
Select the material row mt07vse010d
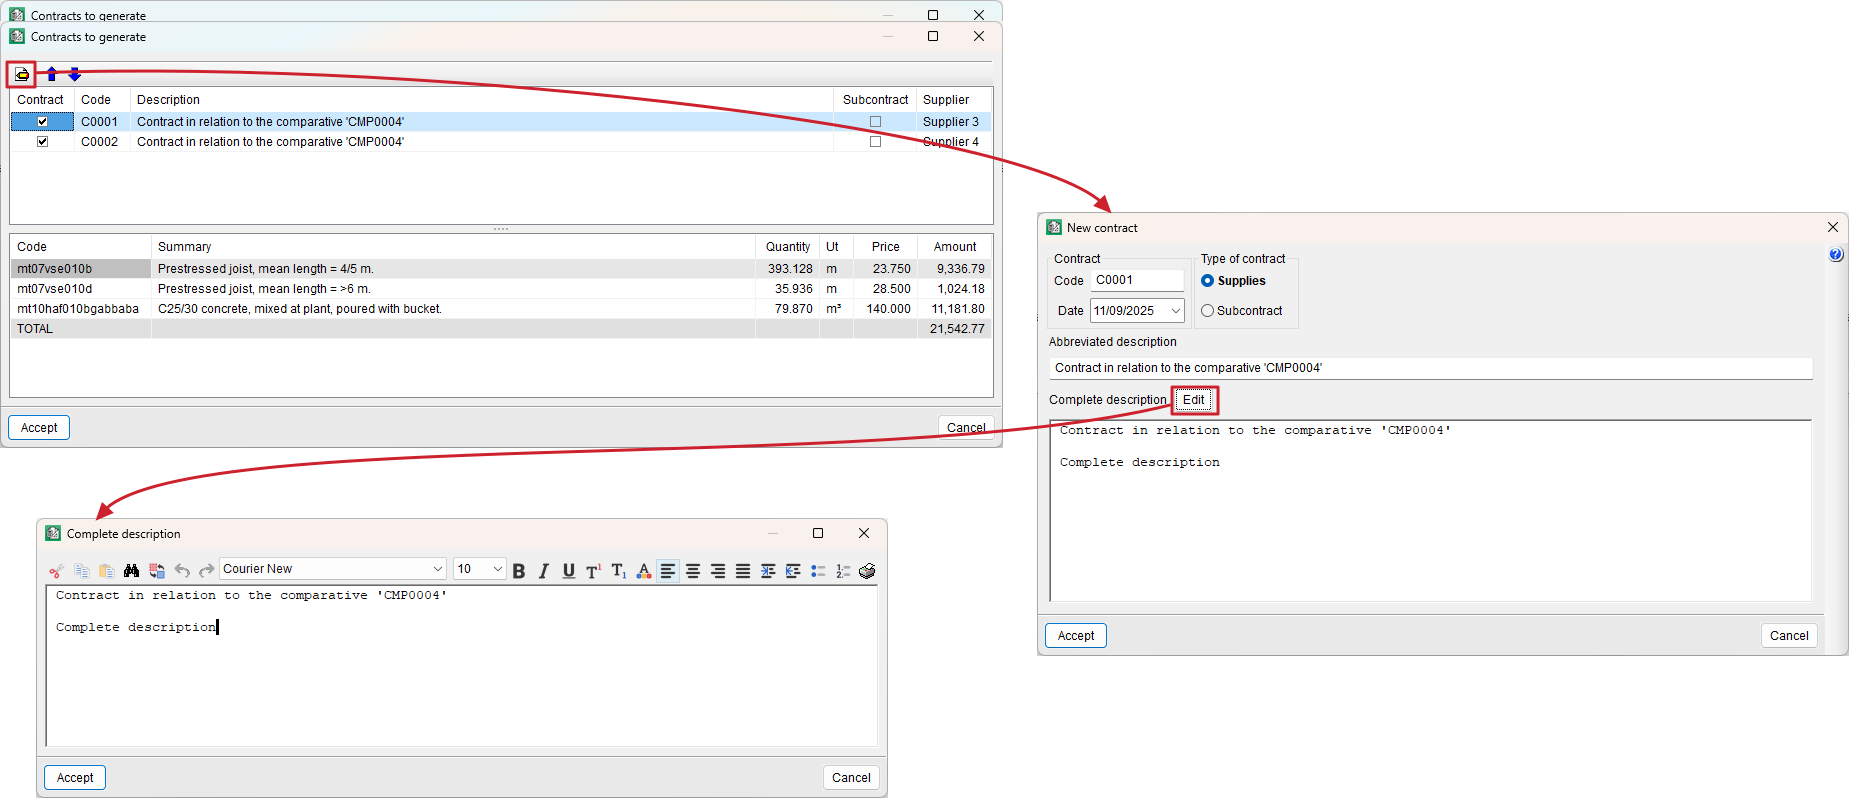click(501, 288)
